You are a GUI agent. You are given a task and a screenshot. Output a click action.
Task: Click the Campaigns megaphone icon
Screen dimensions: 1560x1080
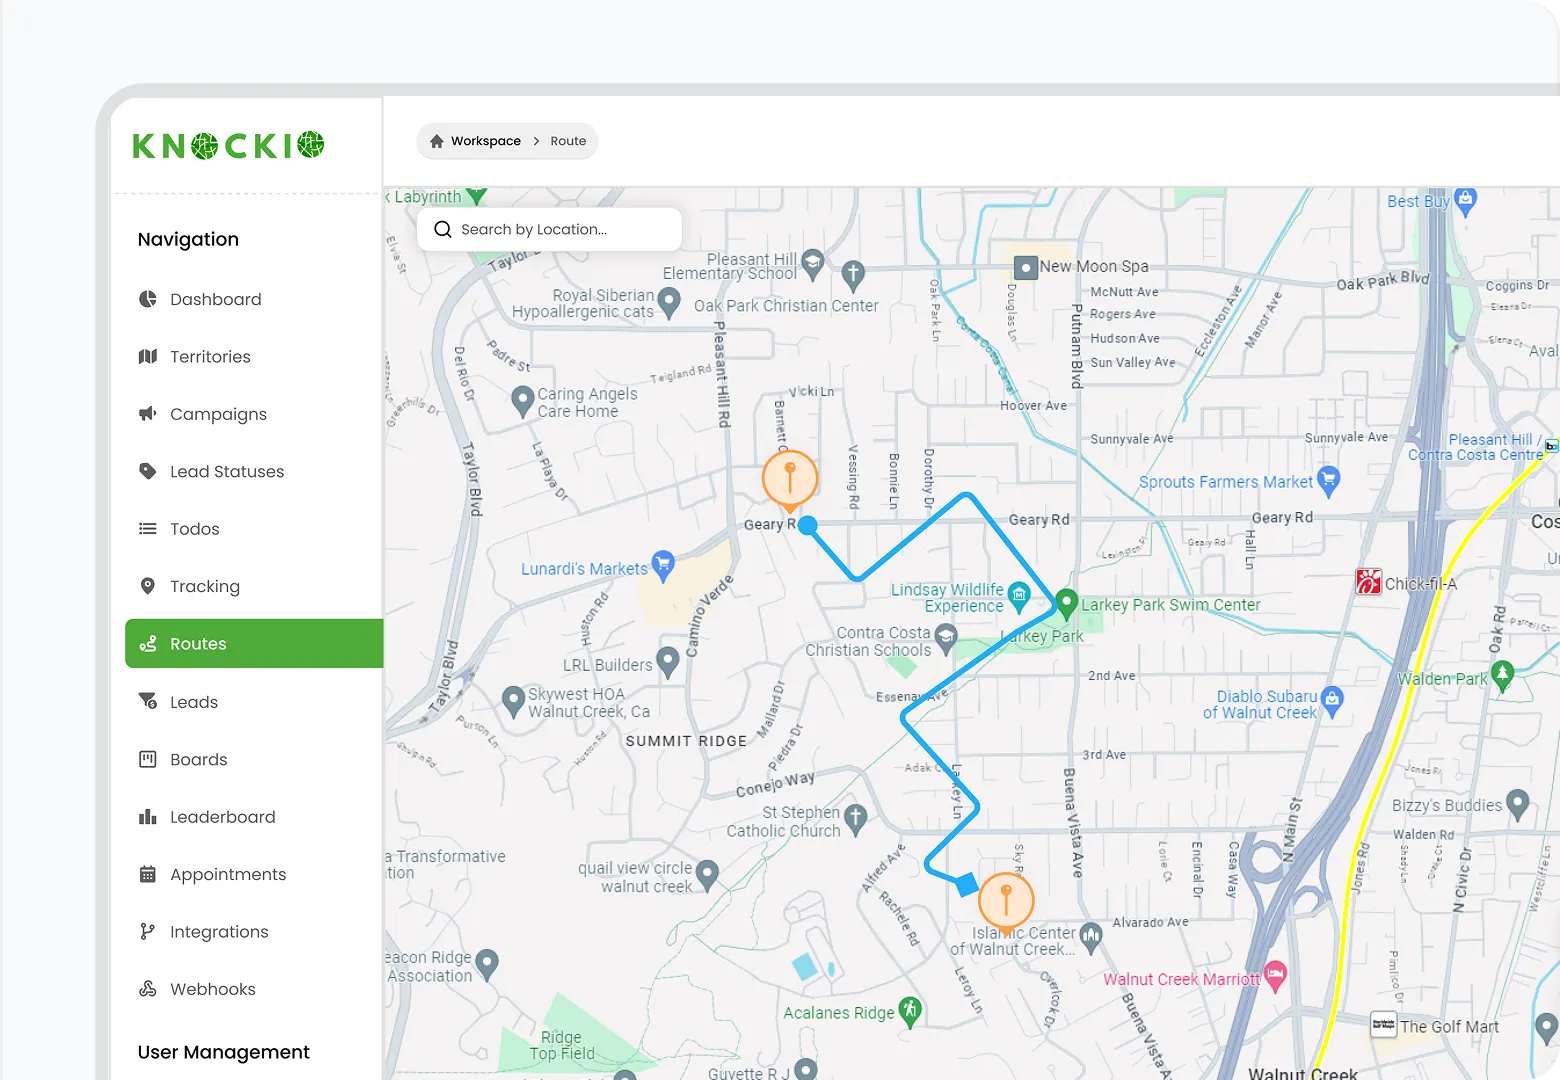tap(148, 414)
